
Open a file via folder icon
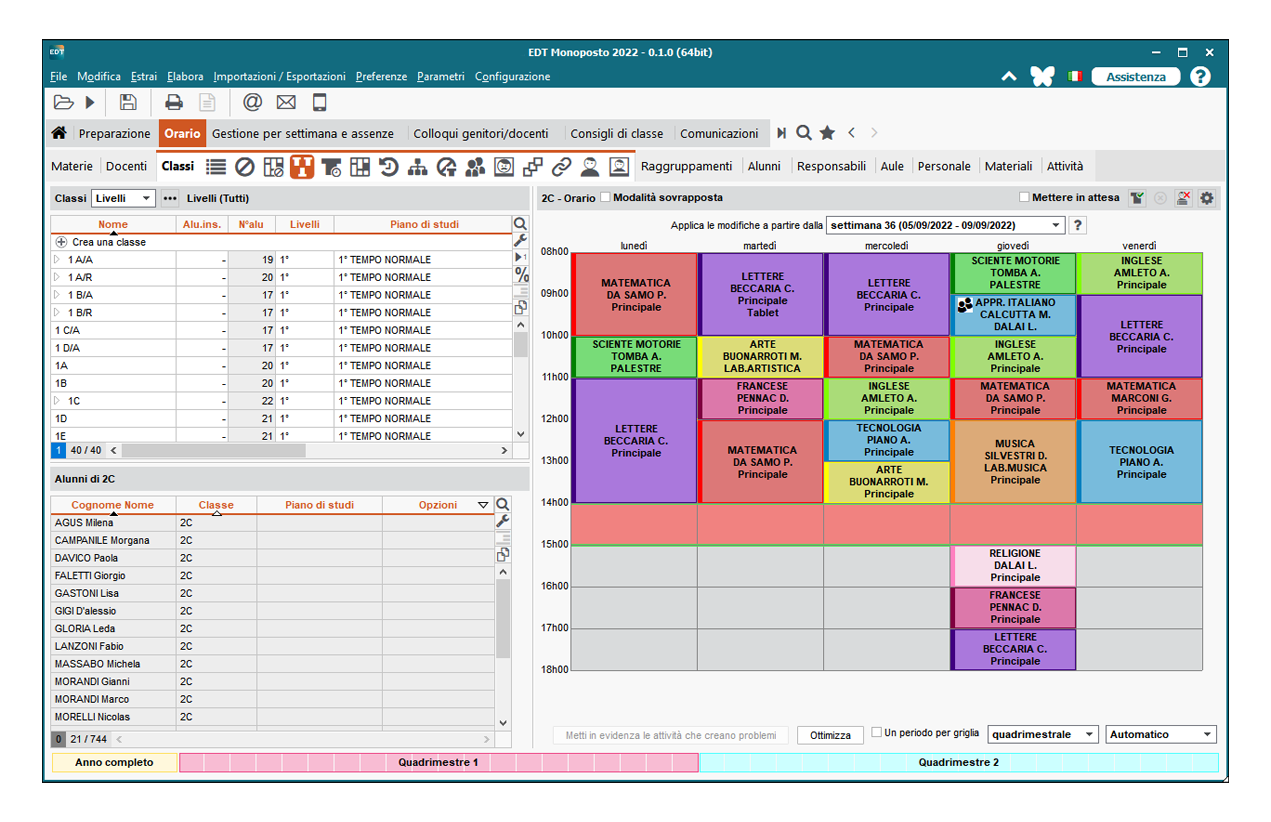[63, 101]
